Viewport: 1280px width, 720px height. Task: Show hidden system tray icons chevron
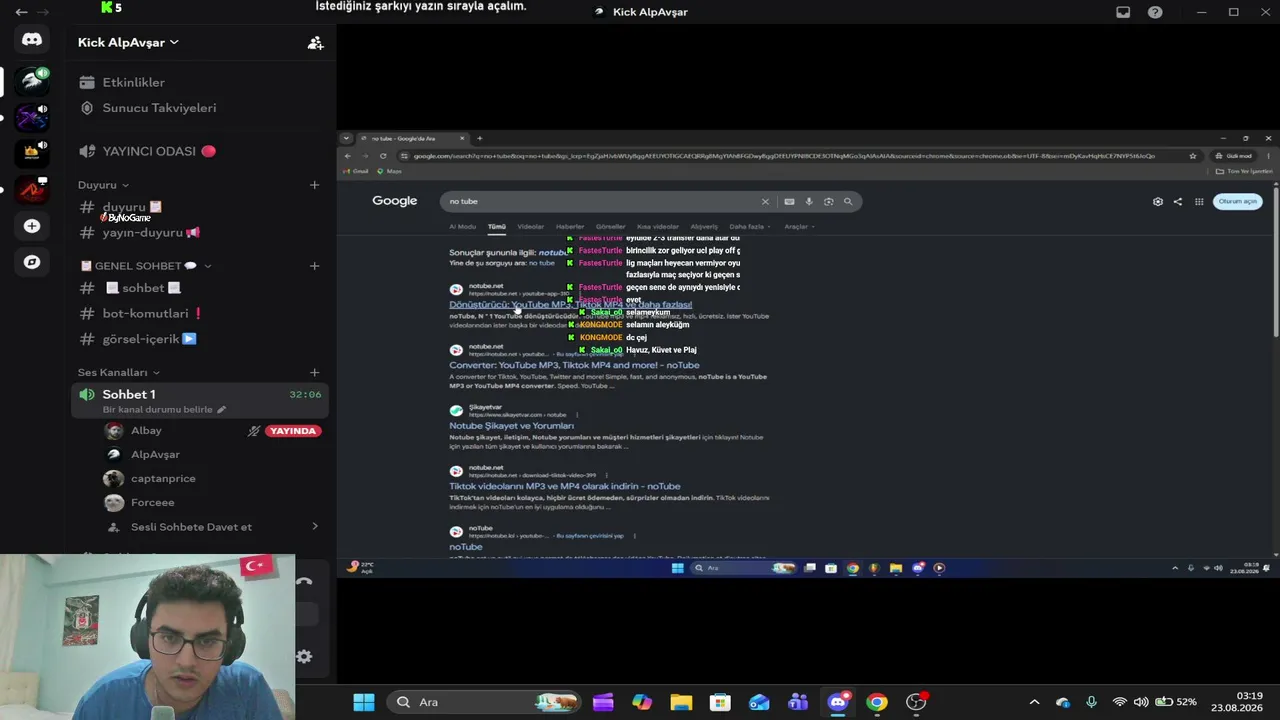coord(1034,702)
